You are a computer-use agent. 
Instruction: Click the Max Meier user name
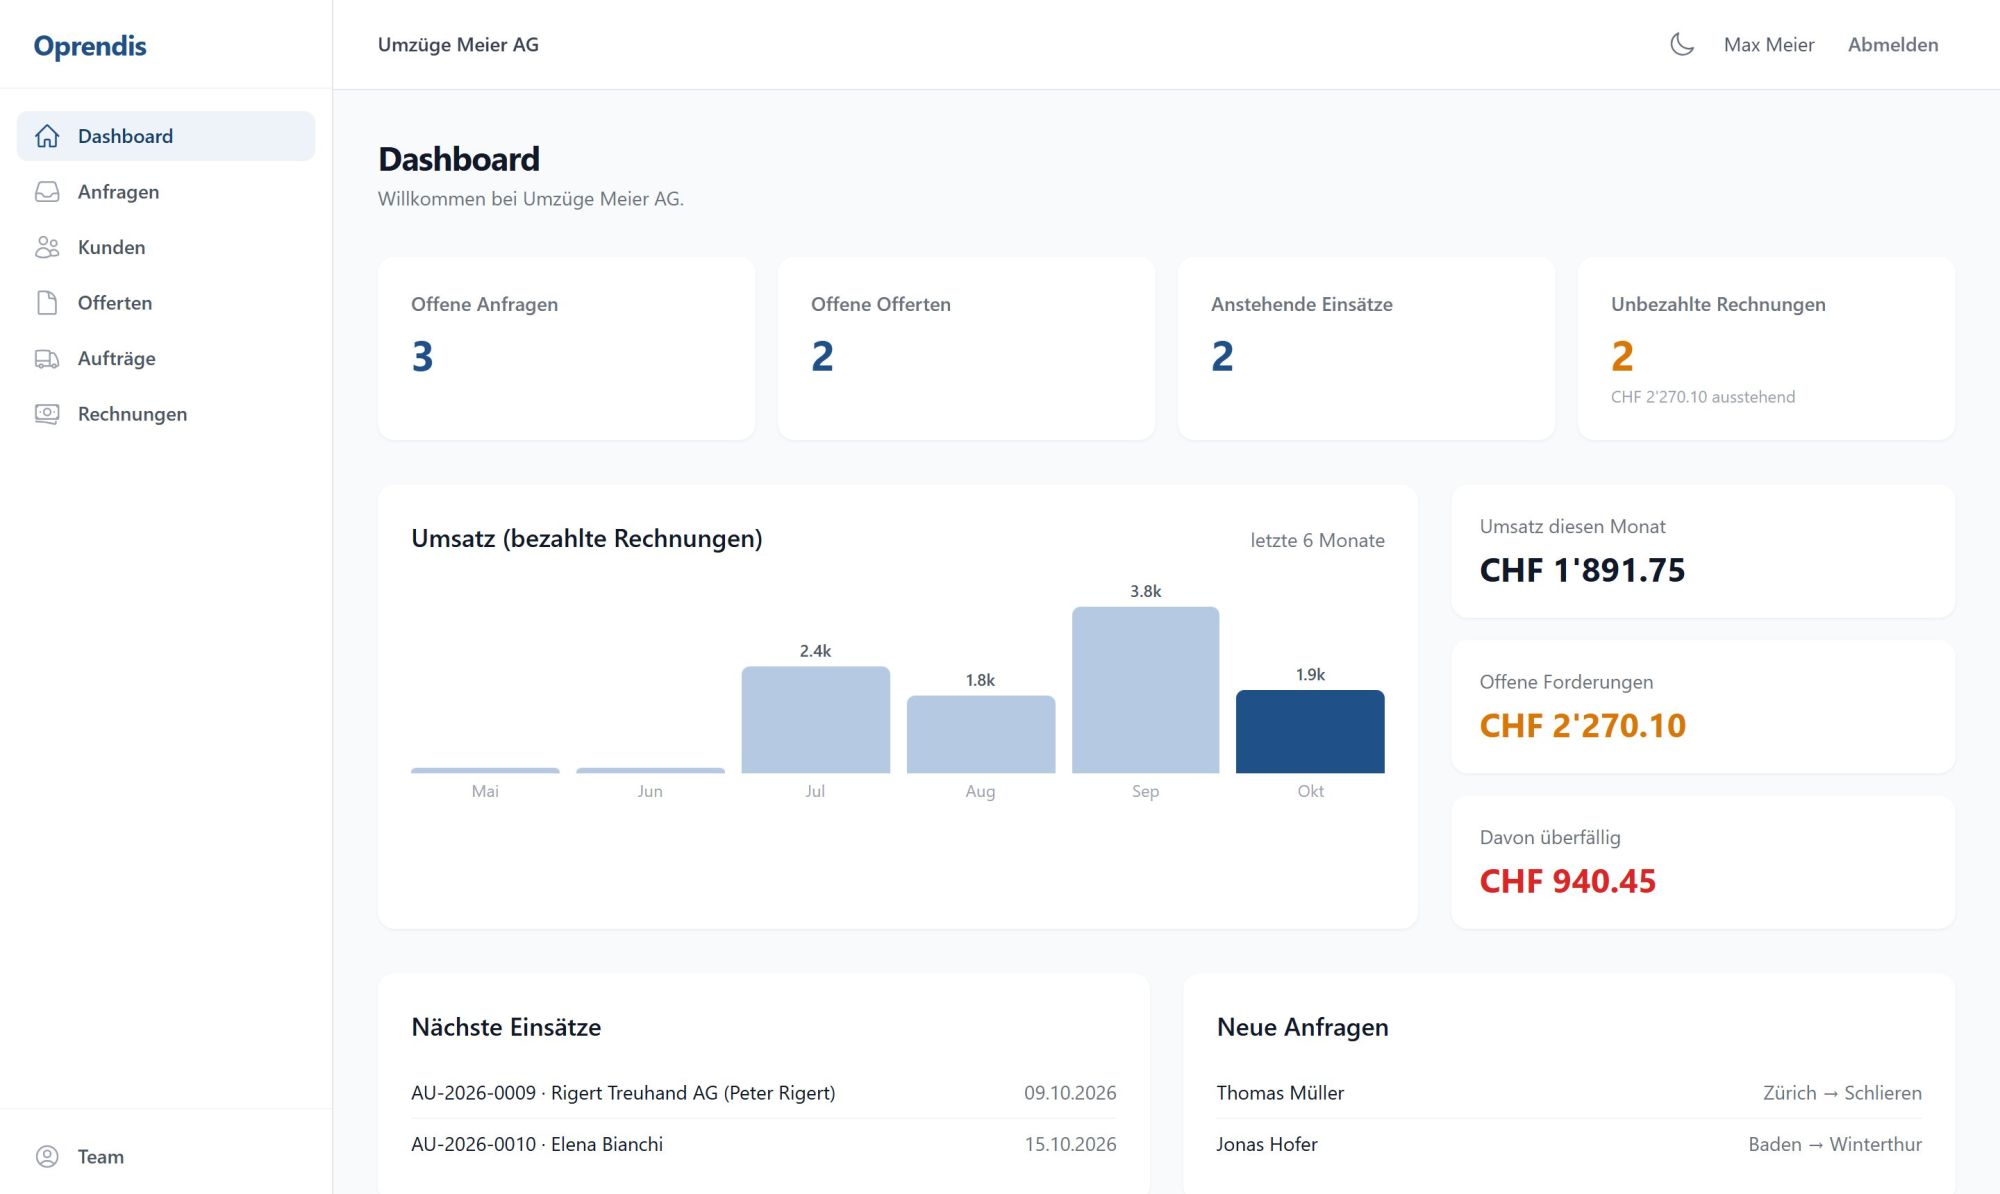click(1769, 44)
